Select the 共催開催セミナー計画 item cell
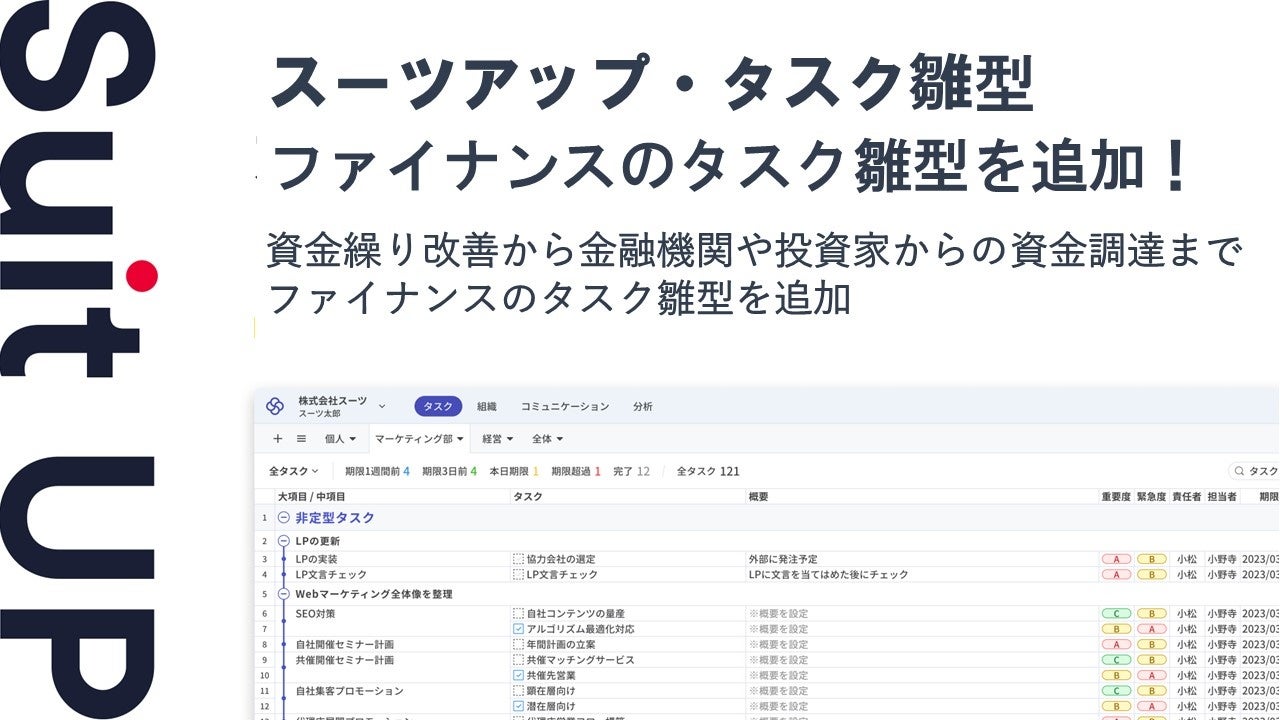Viewport: 1280px width, 720px height. [x=345, y=660]
